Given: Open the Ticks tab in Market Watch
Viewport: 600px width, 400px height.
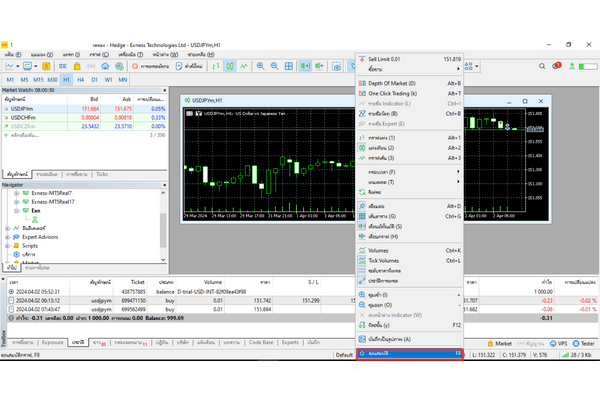Looking at the screenshot, I should tap(101, 174).
